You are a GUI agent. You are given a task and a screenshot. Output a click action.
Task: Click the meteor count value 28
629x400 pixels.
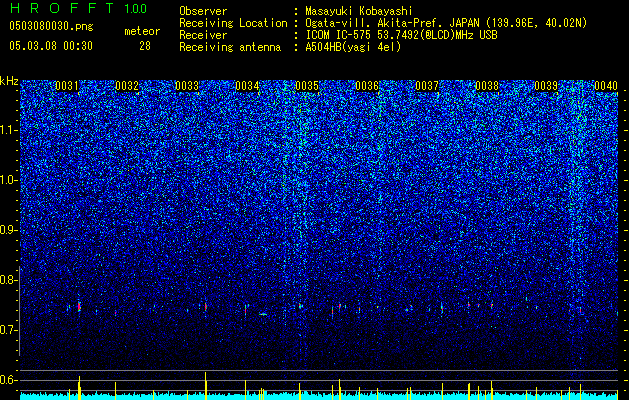click(145, 46)
